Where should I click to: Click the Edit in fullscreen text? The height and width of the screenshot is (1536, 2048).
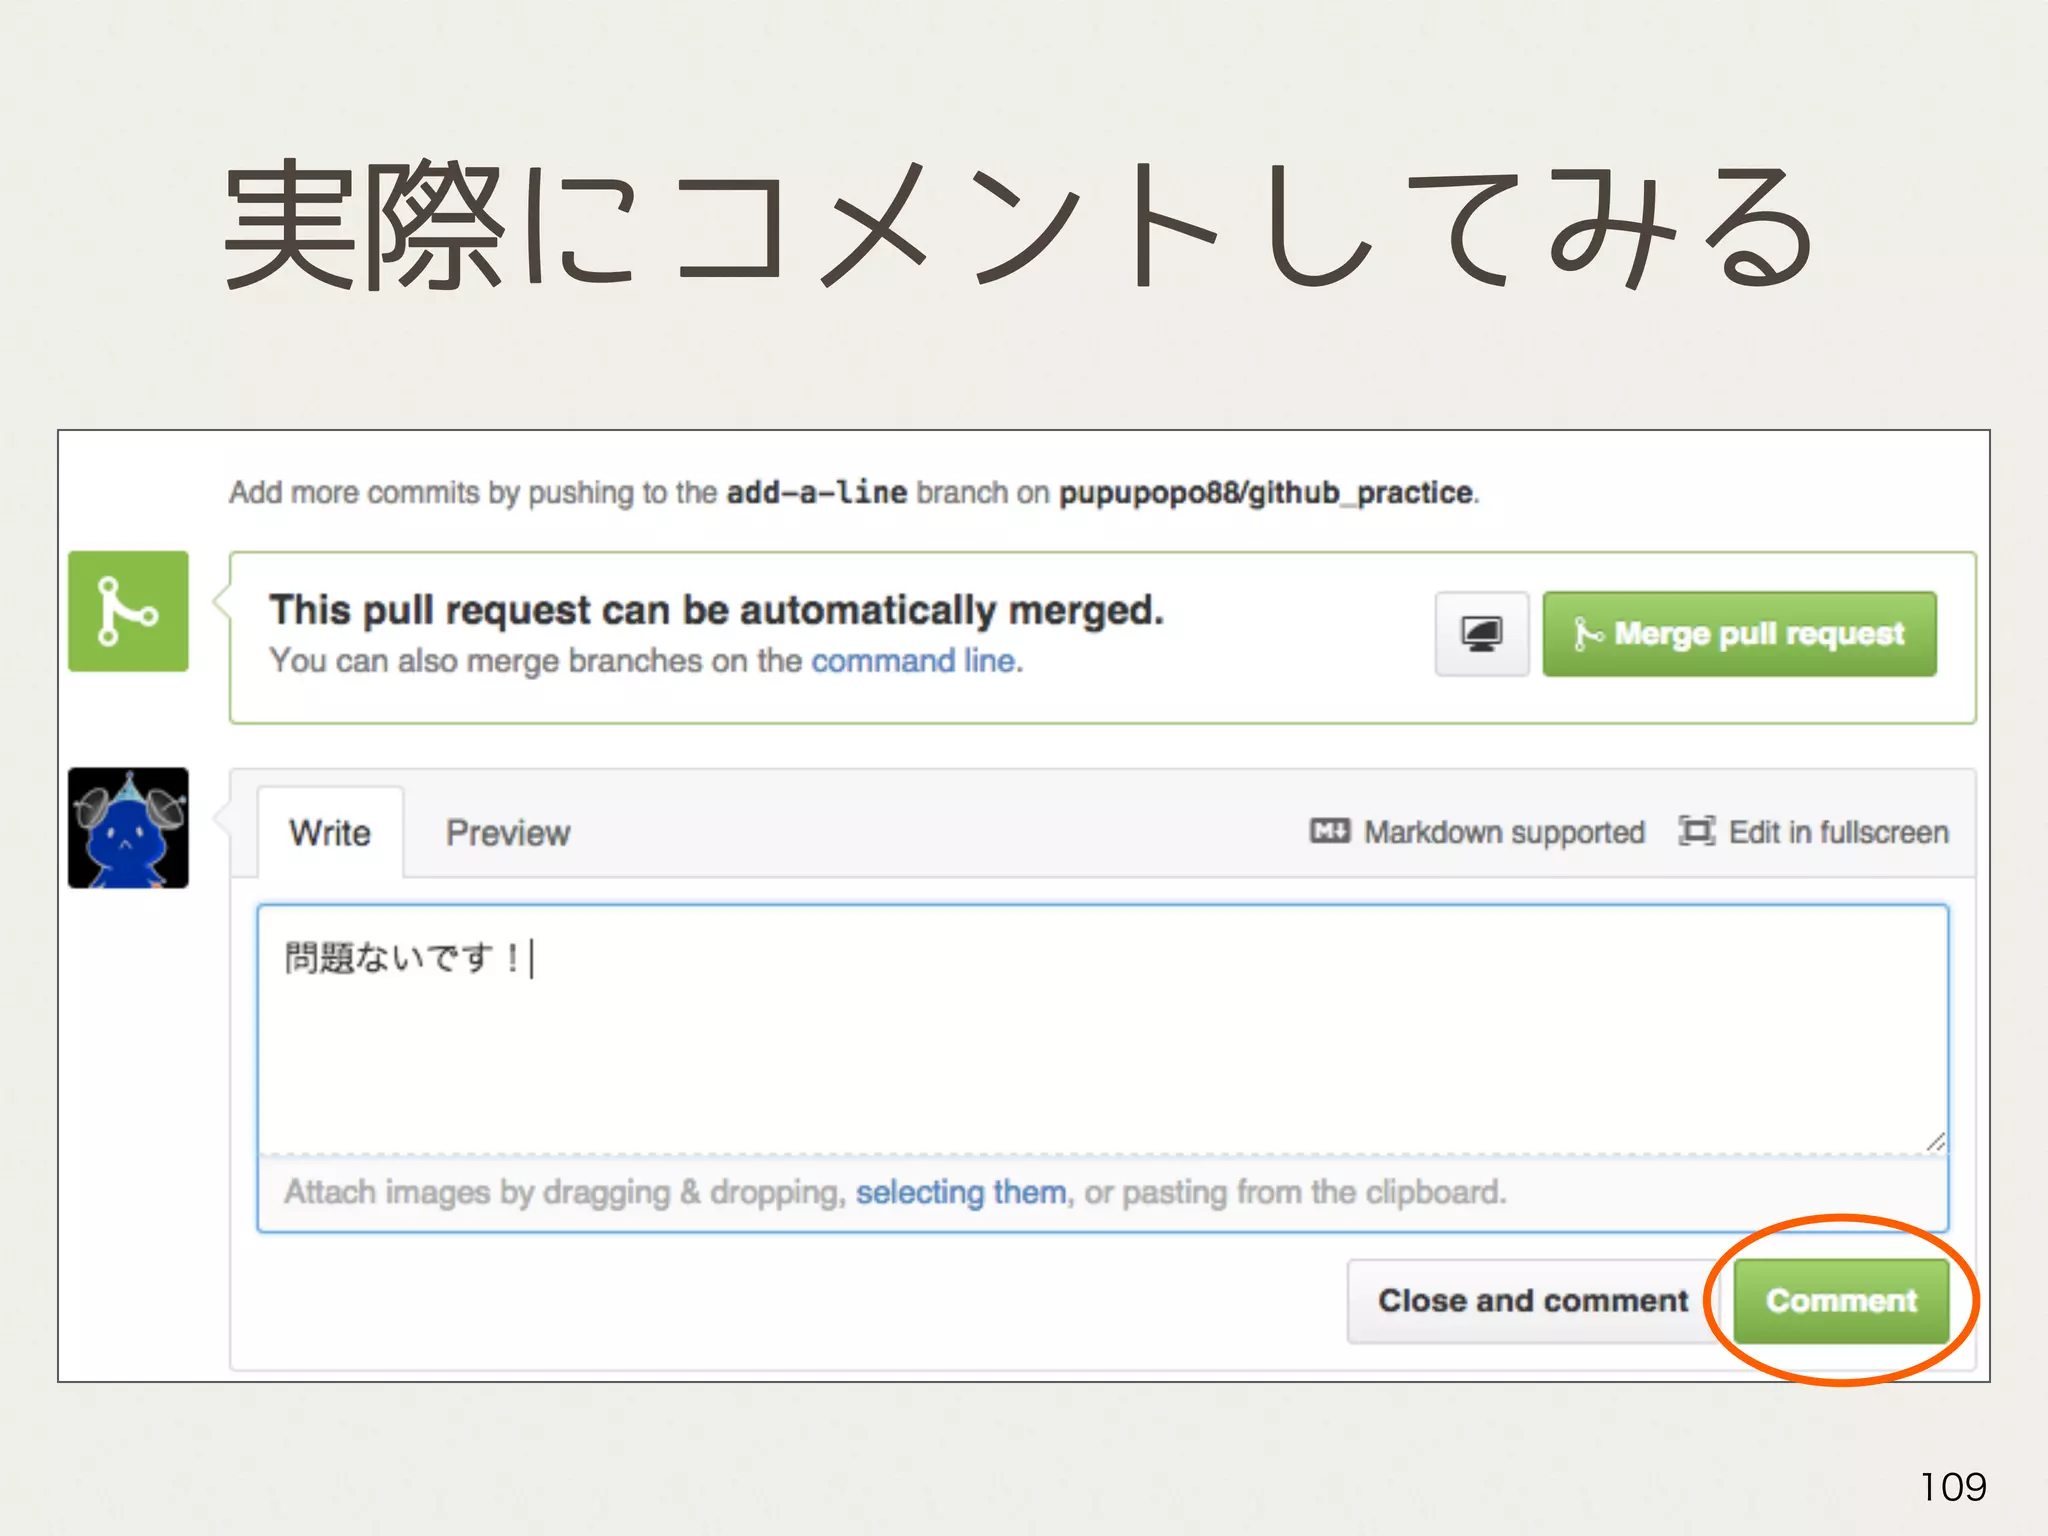coord(1838,832)
